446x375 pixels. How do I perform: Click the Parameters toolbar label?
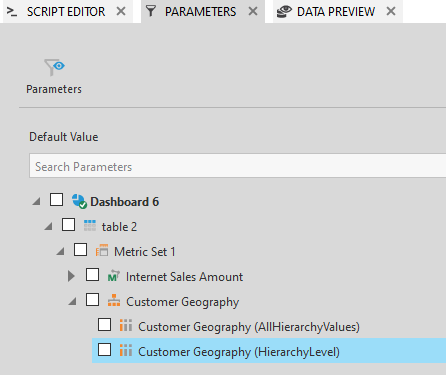[54, 89]
